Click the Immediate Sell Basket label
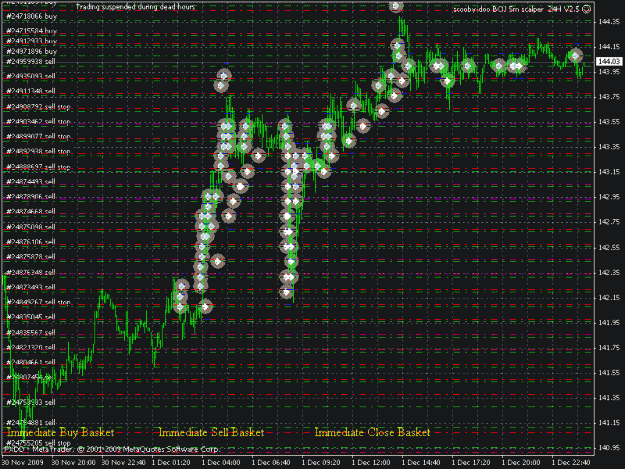The height and width of the screenshot is (469, 625). pyautogui.click(x=211, y=432)
